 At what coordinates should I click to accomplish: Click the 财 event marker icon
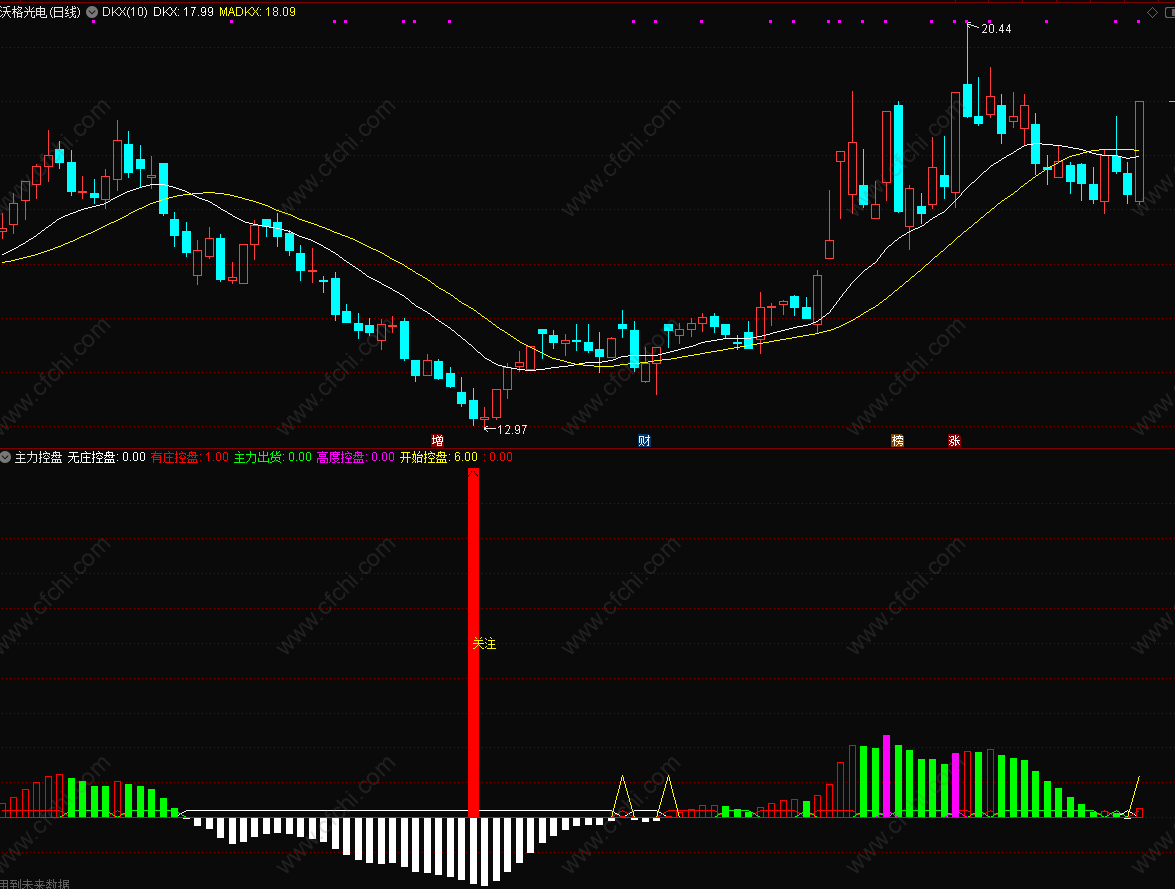click(x=644, y=441)
